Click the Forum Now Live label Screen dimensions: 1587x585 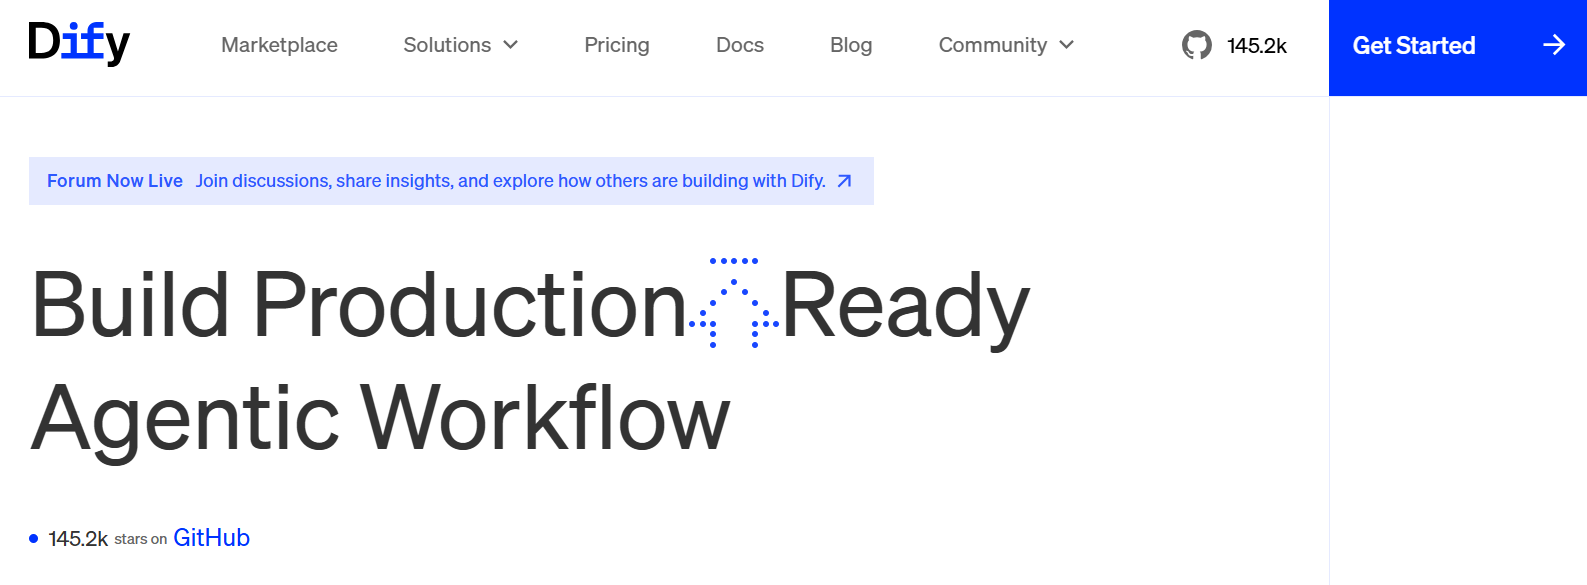pyautogui.click(x=115, y=181)
